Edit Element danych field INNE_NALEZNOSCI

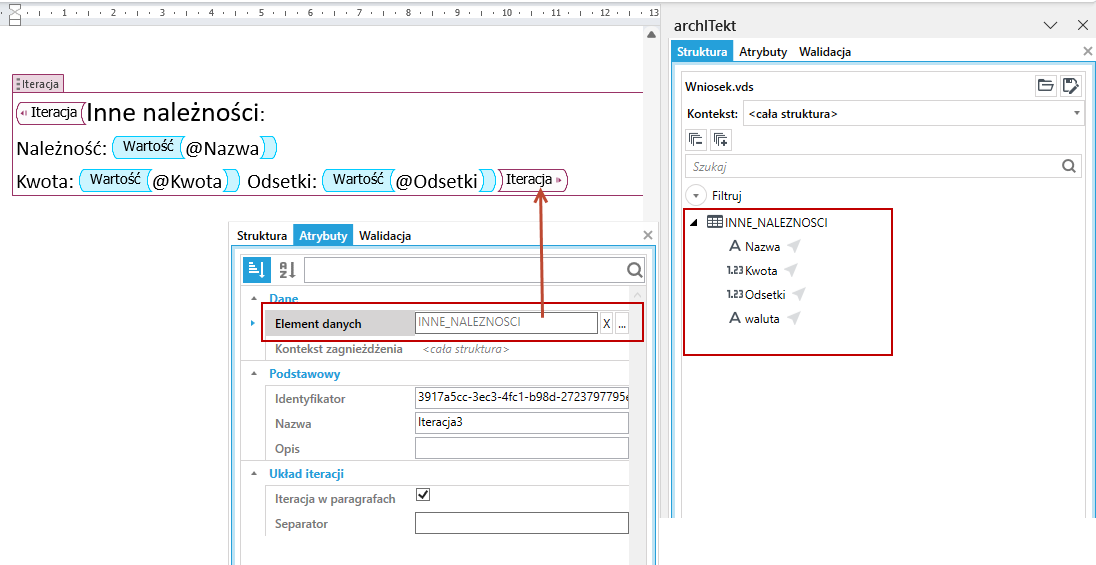pyautogui.click(x=506, y=323)
